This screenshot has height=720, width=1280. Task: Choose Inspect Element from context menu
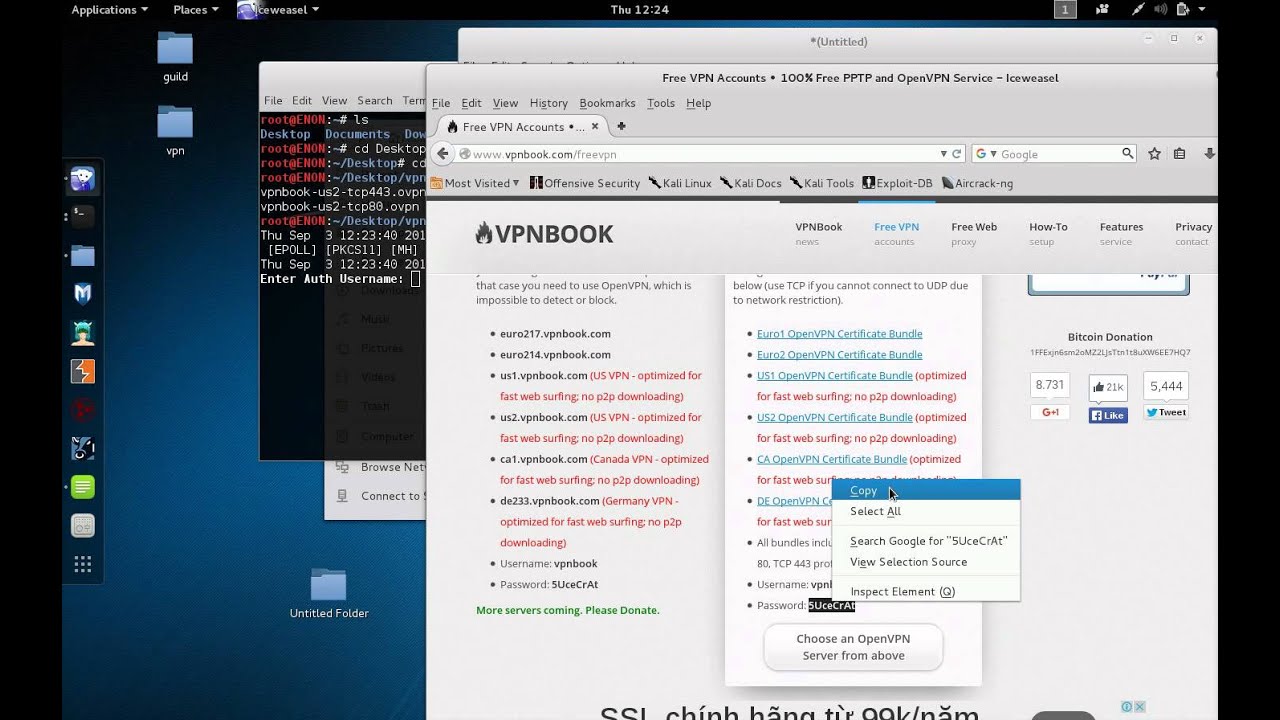[x=926, y=591]
